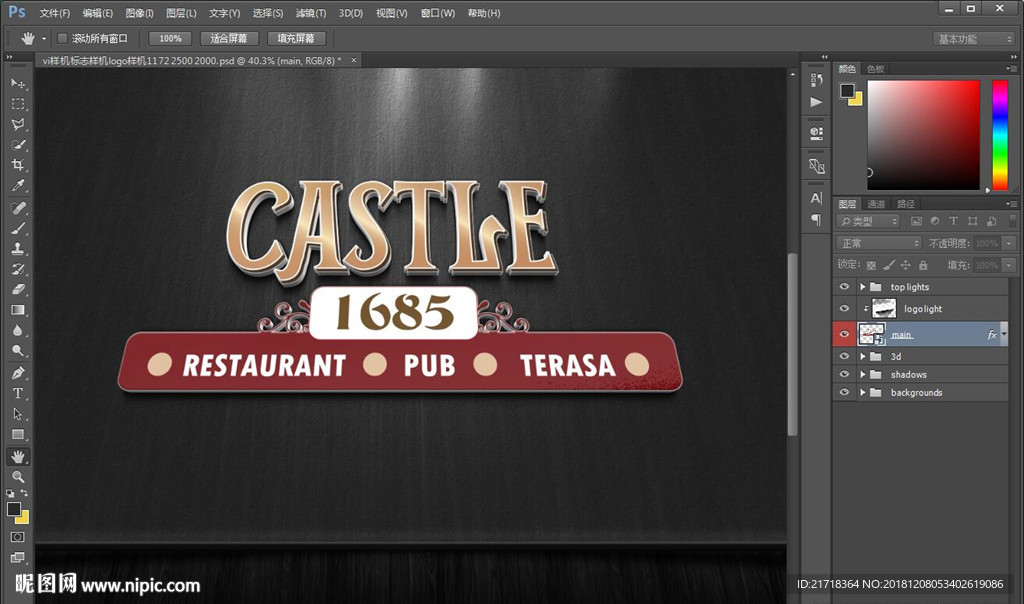Select the Horizontal Type tool
The height and width of the screenshot is (604, 1024).
point(18,393)
